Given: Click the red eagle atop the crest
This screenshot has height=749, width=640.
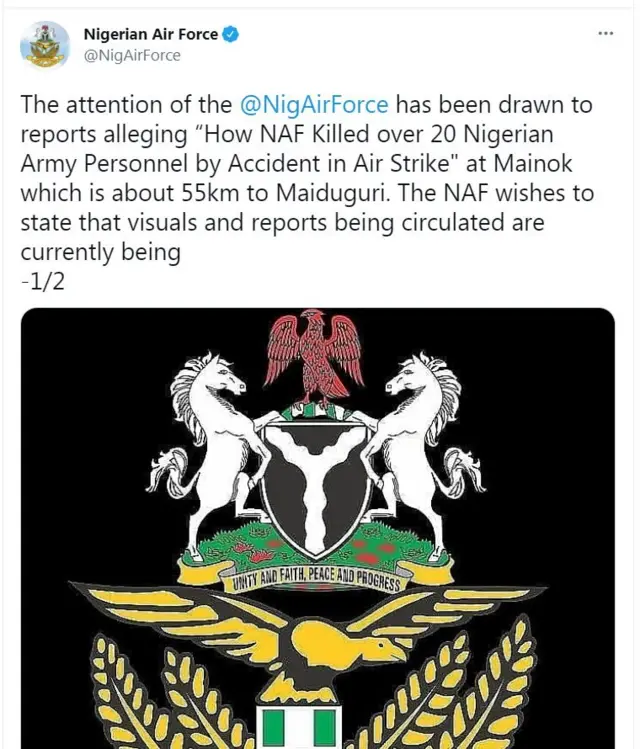Looking at the screenshot, I should coord(315,350).
